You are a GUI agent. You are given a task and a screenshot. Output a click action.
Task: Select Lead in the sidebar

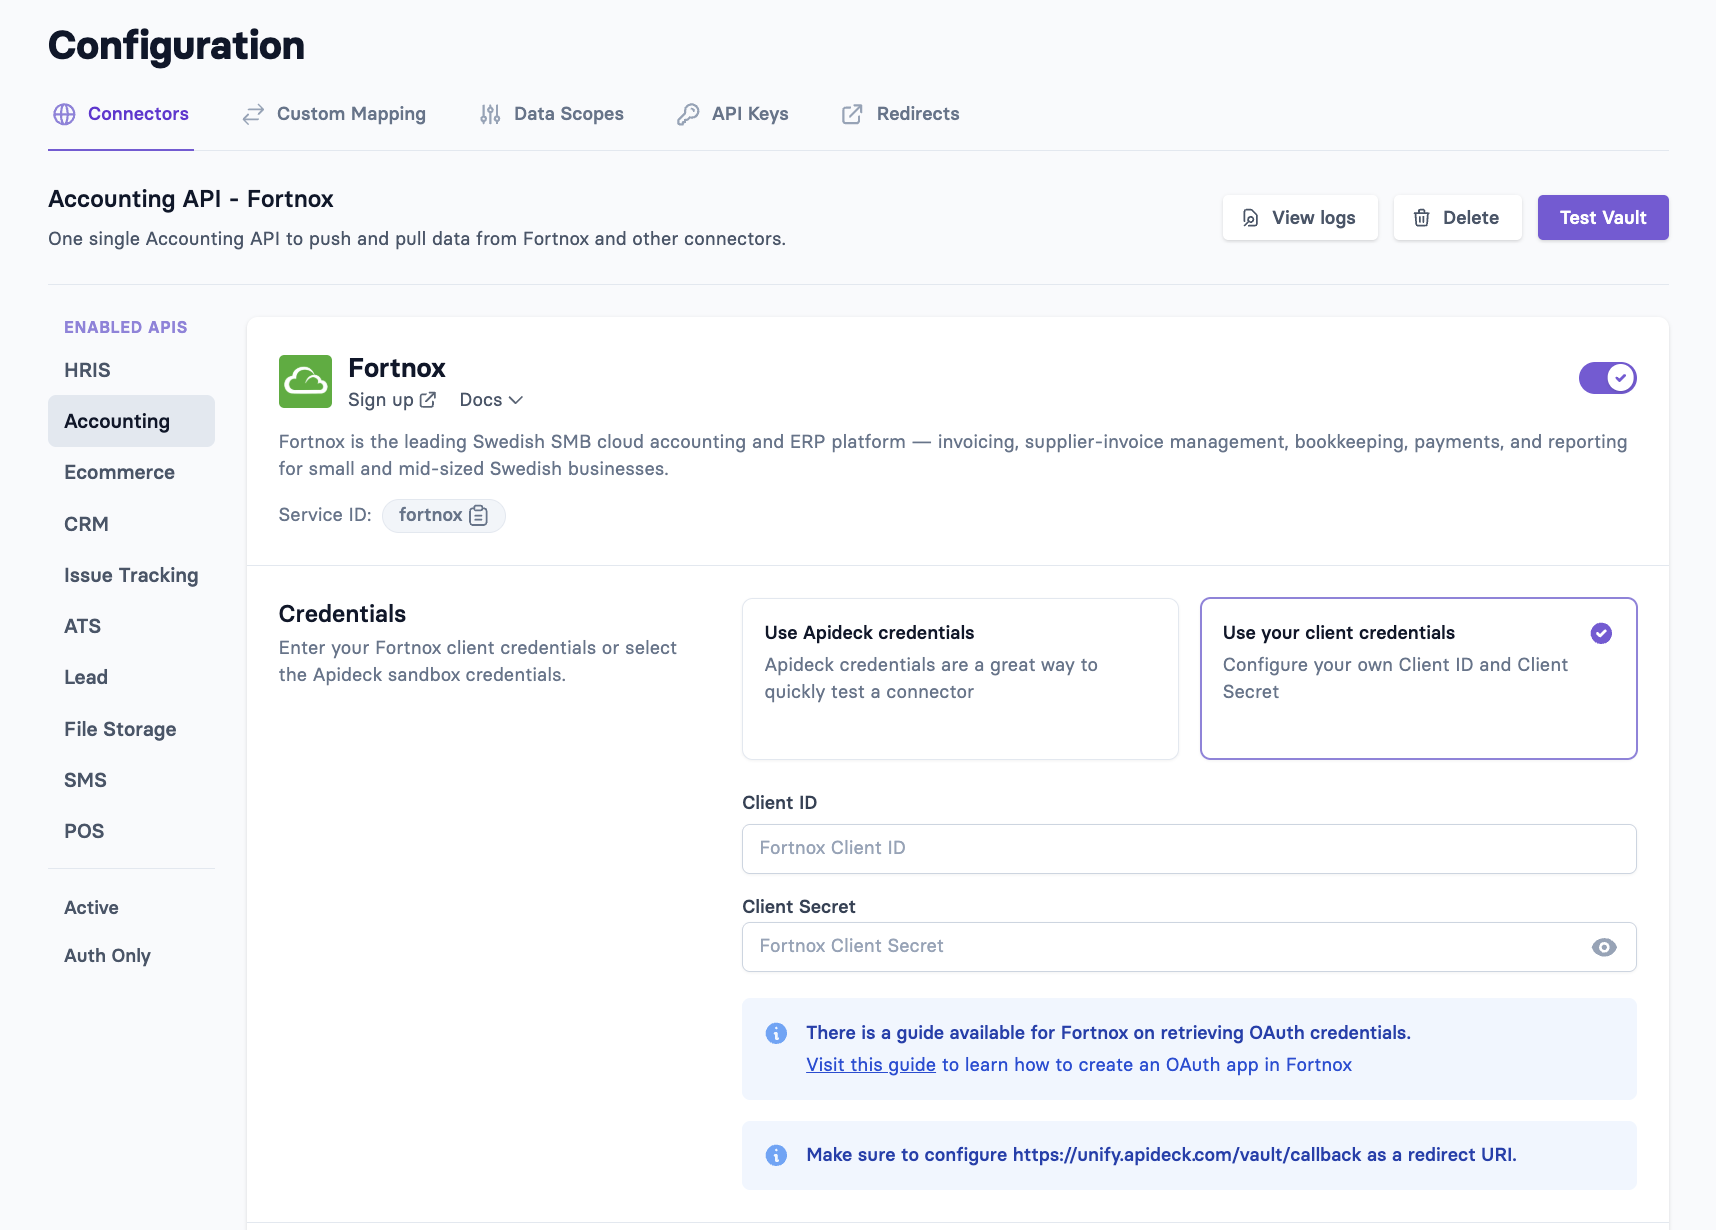(x=131, y=677)
